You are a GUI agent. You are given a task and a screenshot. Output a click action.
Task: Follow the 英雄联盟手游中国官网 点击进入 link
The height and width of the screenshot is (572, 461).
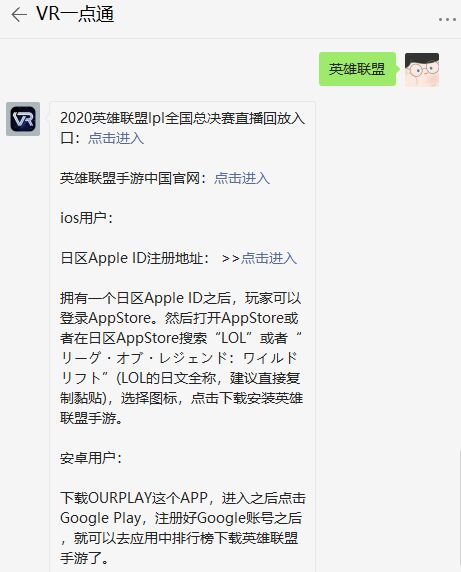[242, 178]
